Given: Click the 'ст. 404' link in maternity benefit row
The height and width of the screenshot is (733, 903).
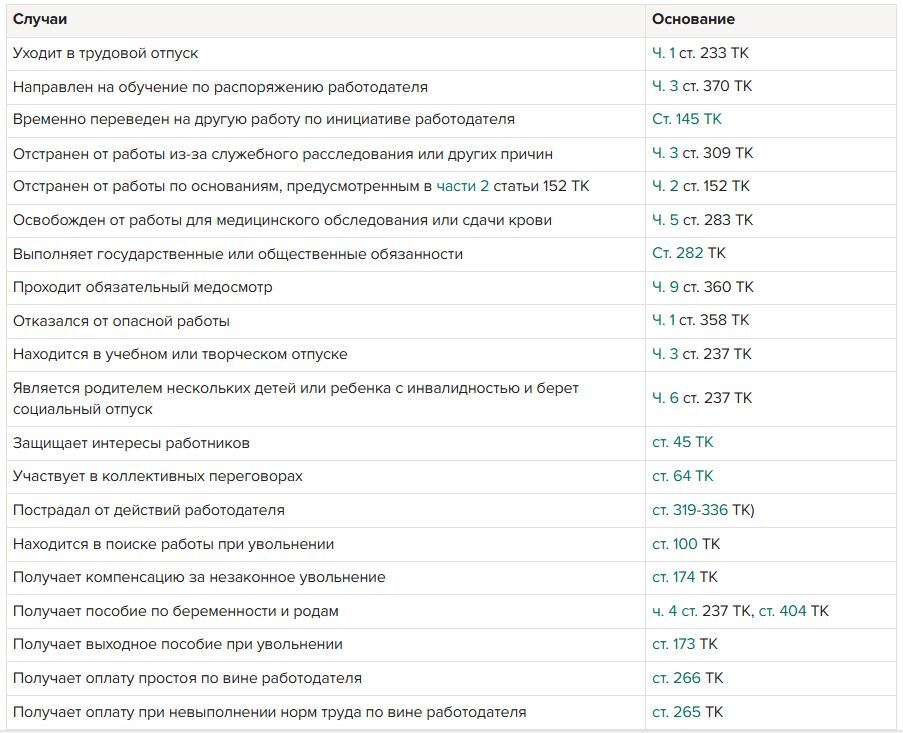Looking at the screenshot, I should 783,611.
